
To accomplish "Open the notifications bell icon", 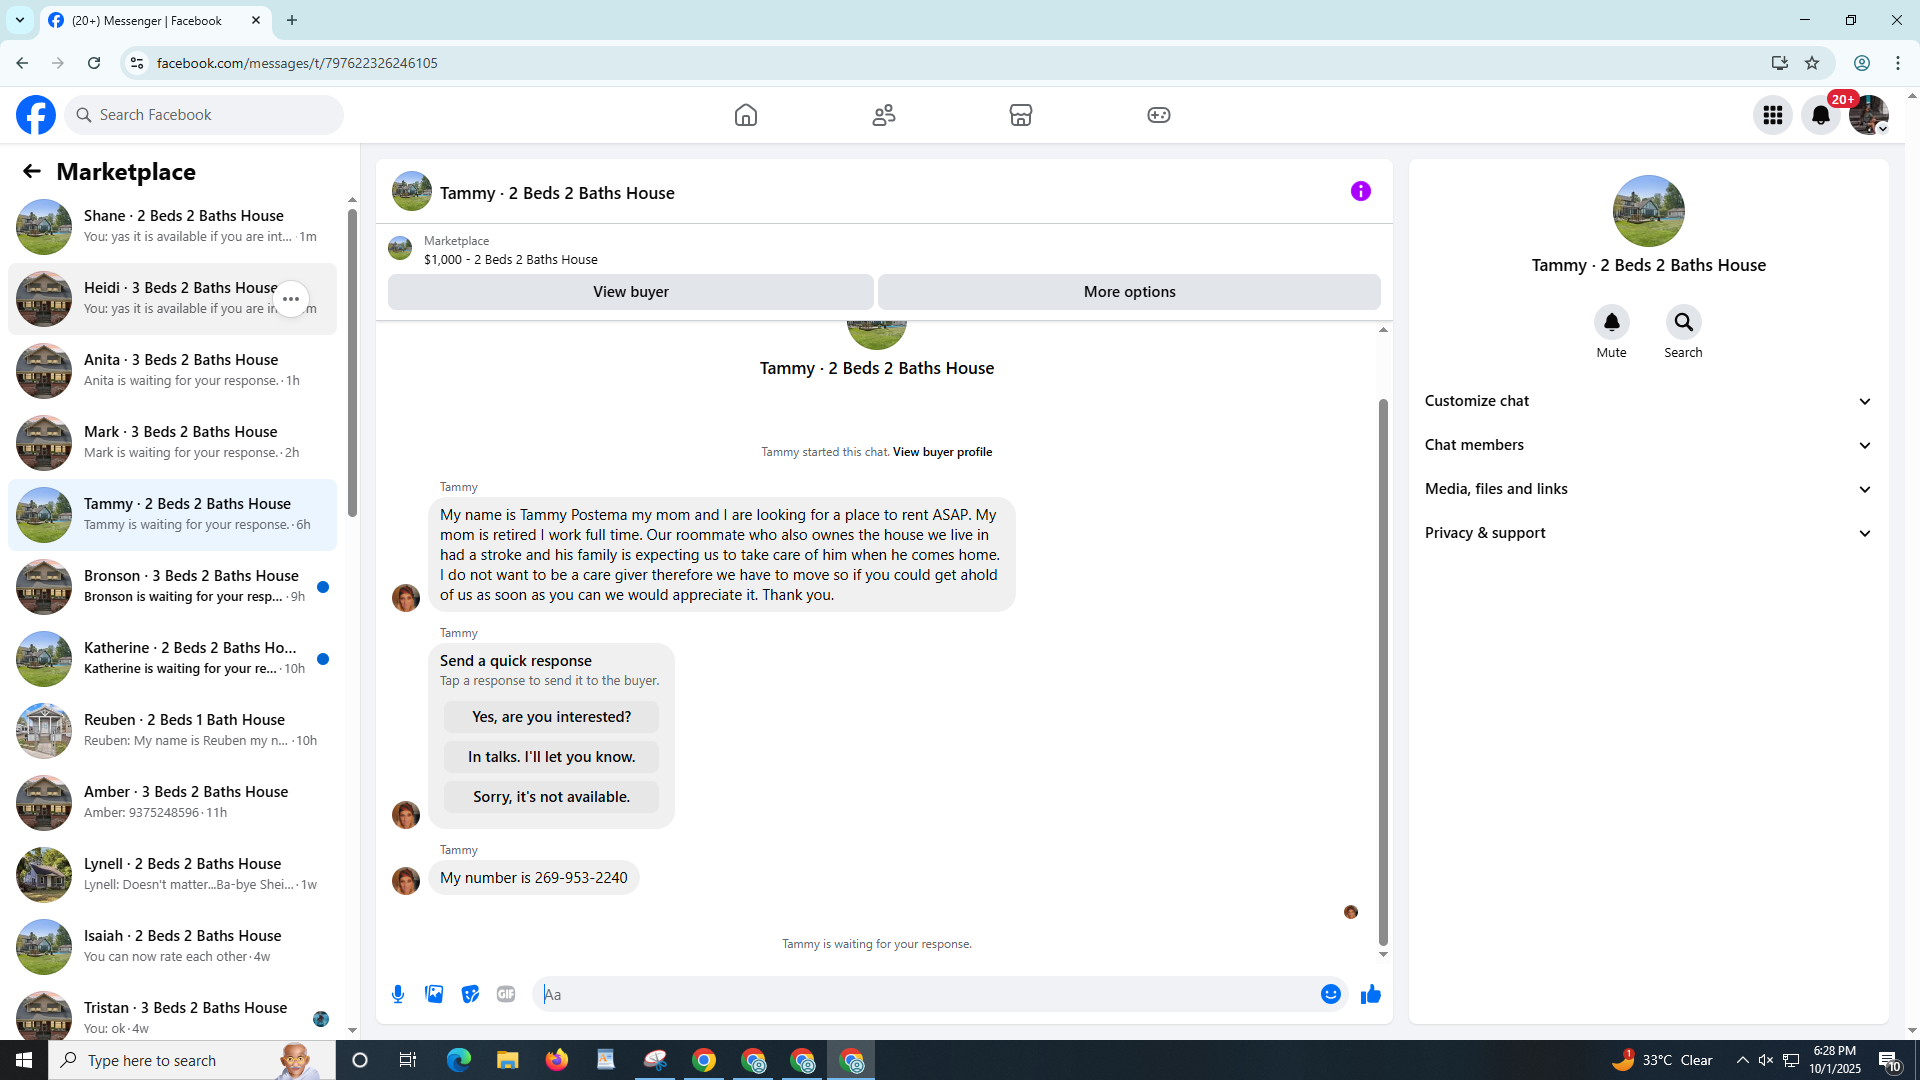I will (1821, 115).
